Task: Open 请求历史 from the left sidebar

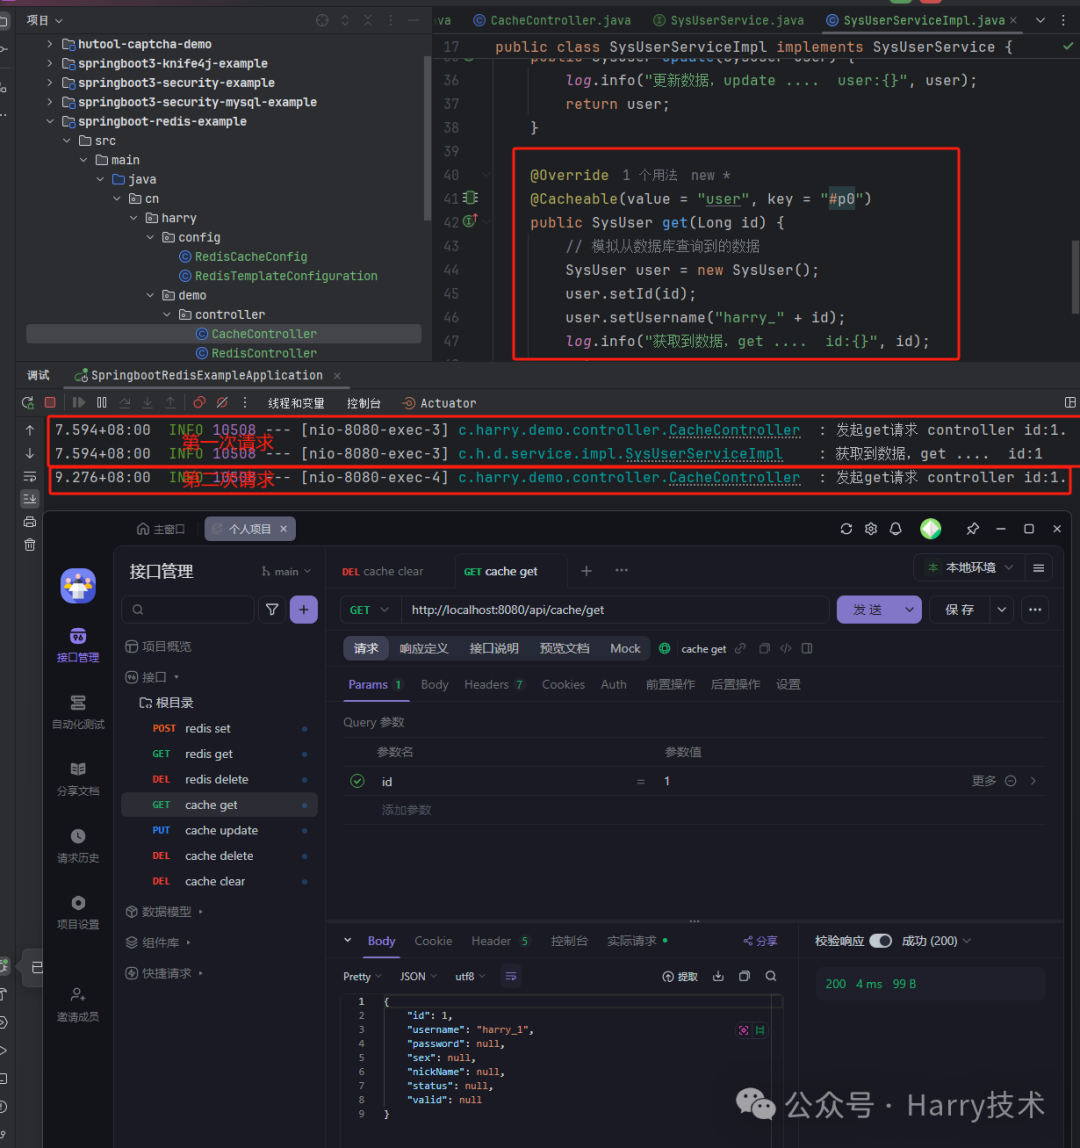Action: [x=78, y=847]
